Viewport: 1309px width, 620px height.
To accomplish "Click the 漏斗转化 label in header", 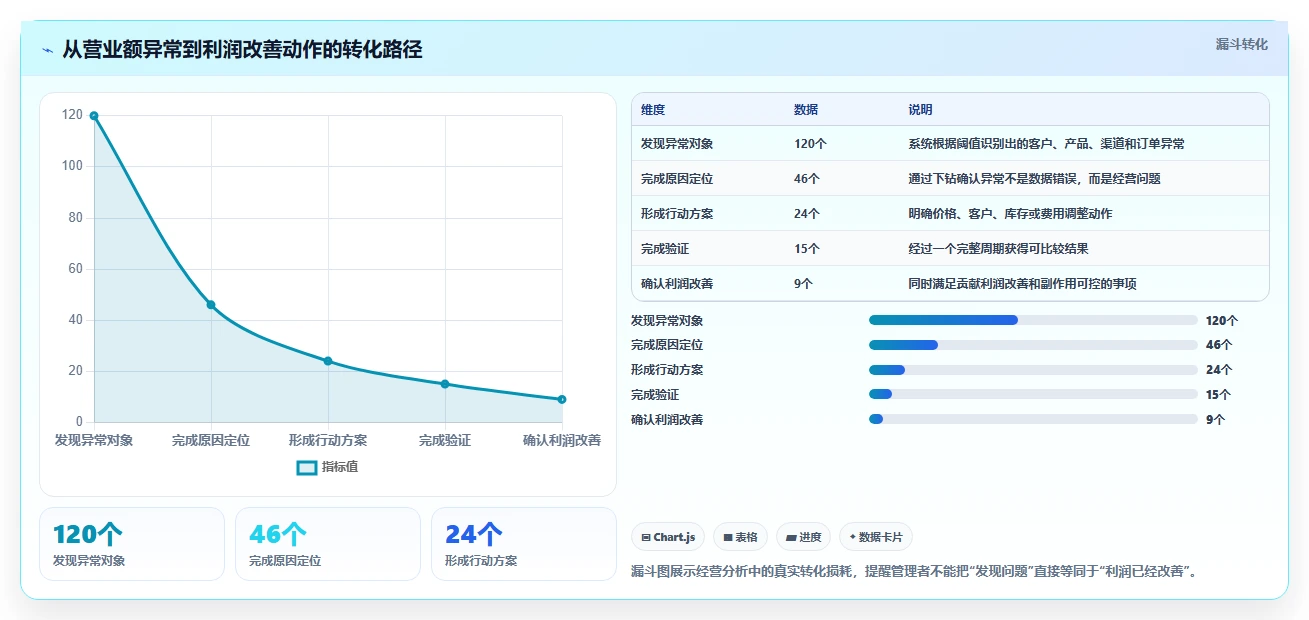I will pos(1241,44).
